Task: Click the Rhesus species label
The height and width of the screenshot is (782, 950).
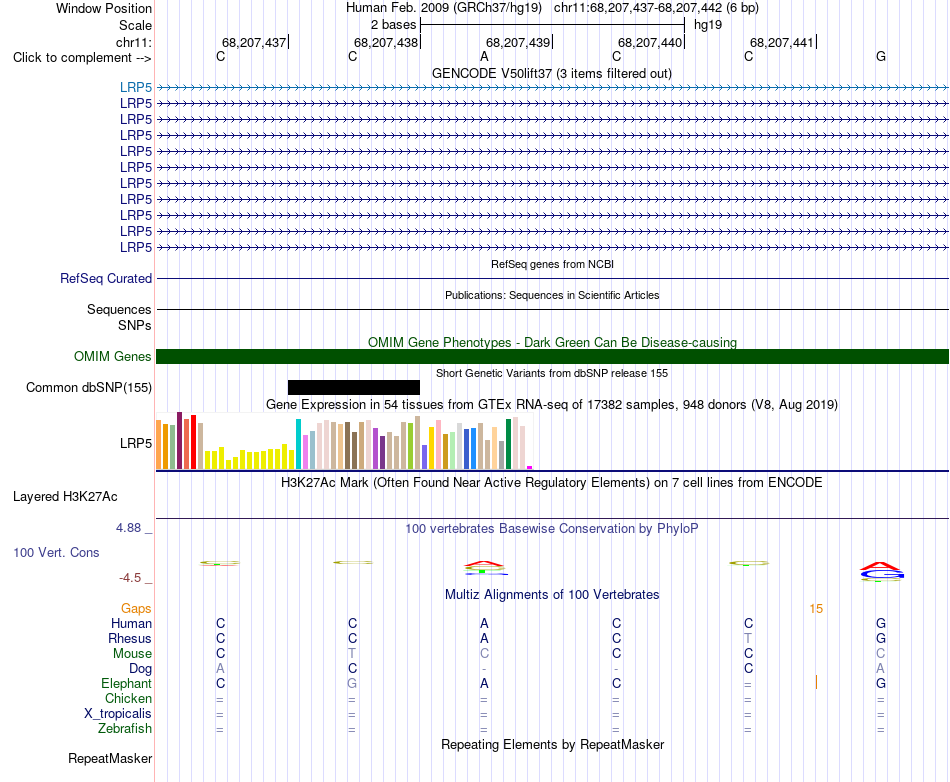Action: (x=130, y=638)
